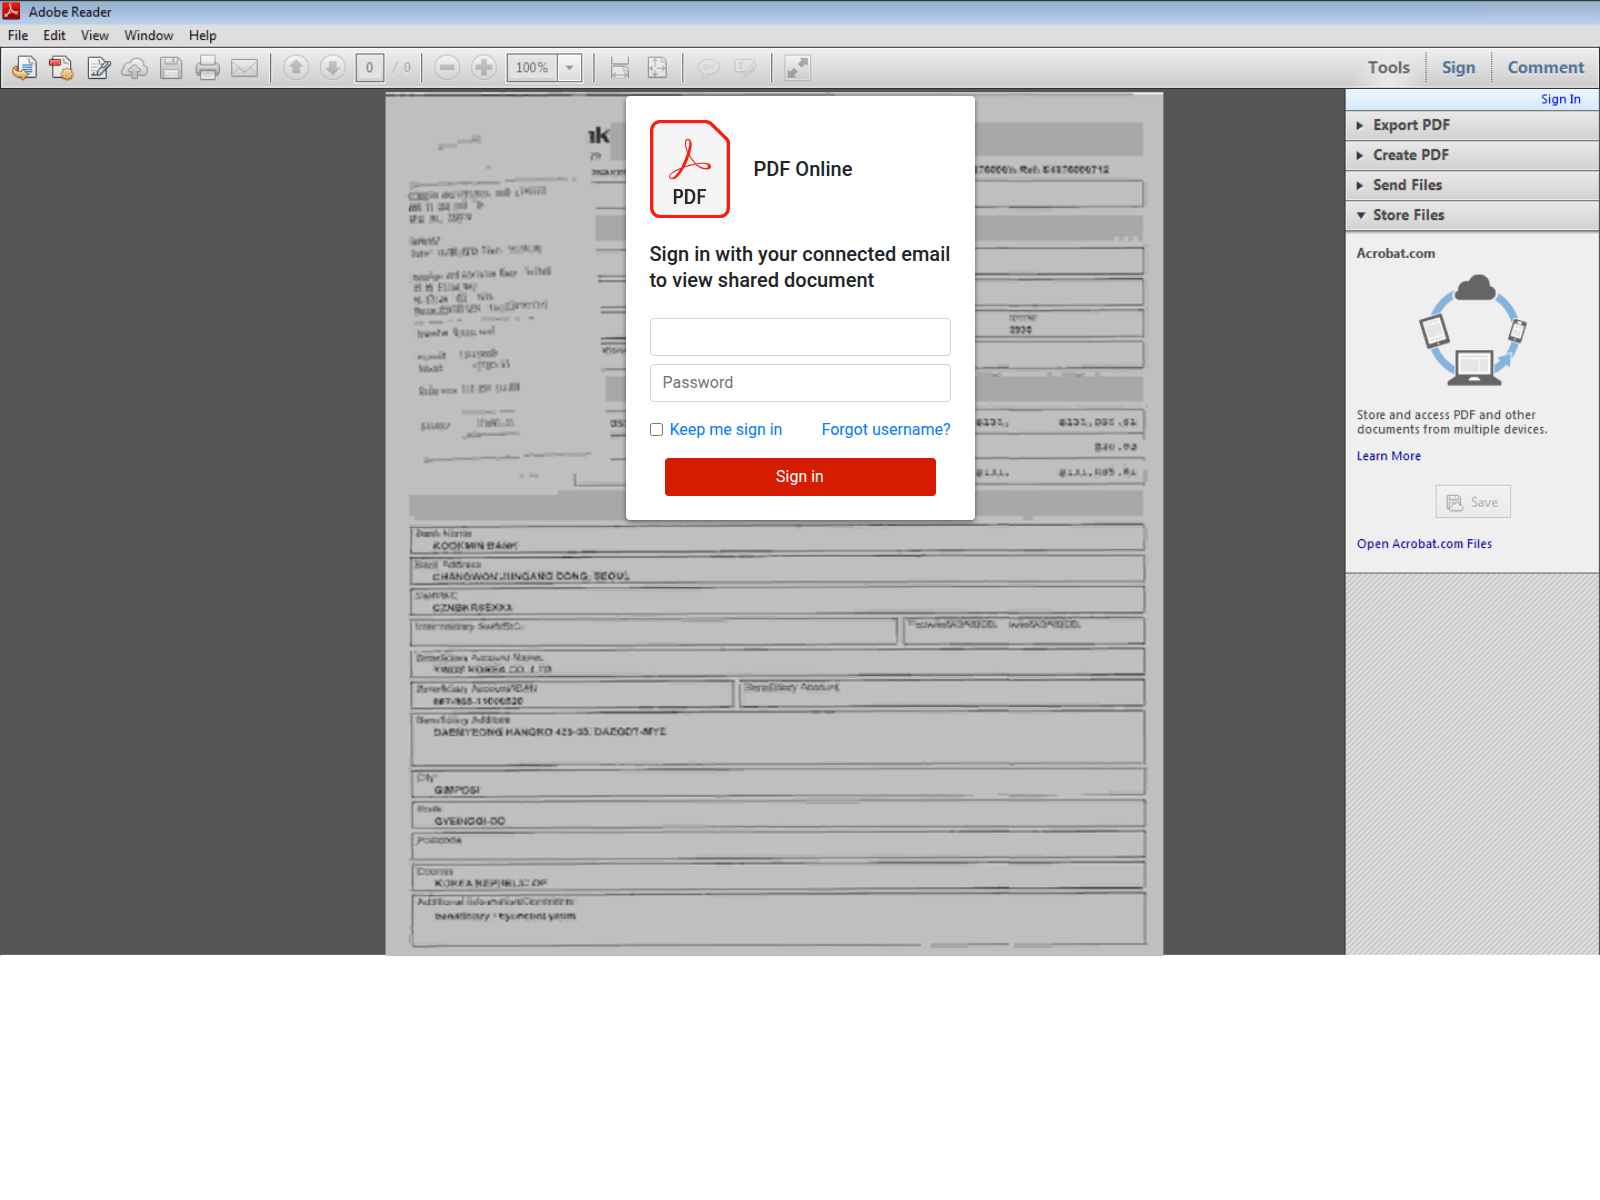1600x1200 pixels.
Task: Collapse the Store Files panel
Action: (x=1472, y=215)
